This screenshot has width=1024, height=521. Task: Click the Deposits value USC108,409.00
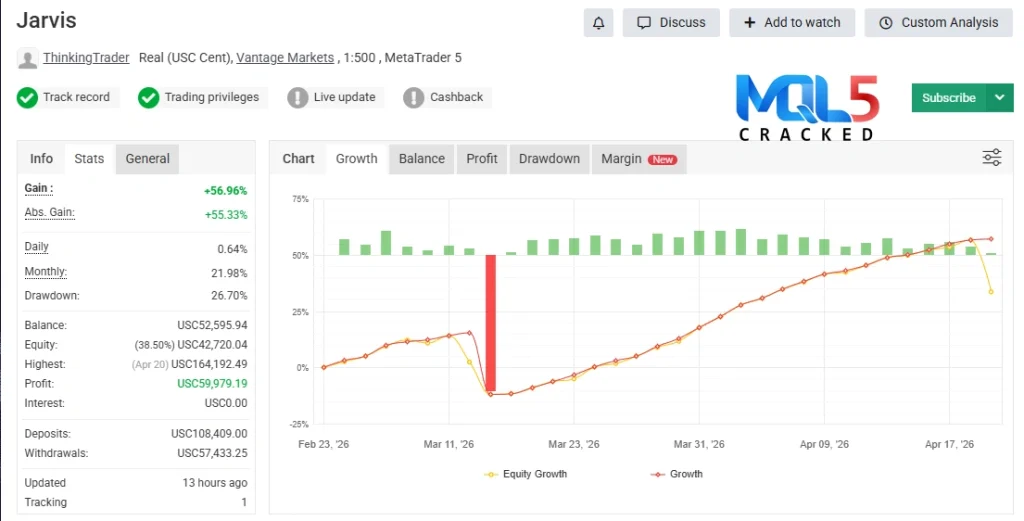click(209, 434)
